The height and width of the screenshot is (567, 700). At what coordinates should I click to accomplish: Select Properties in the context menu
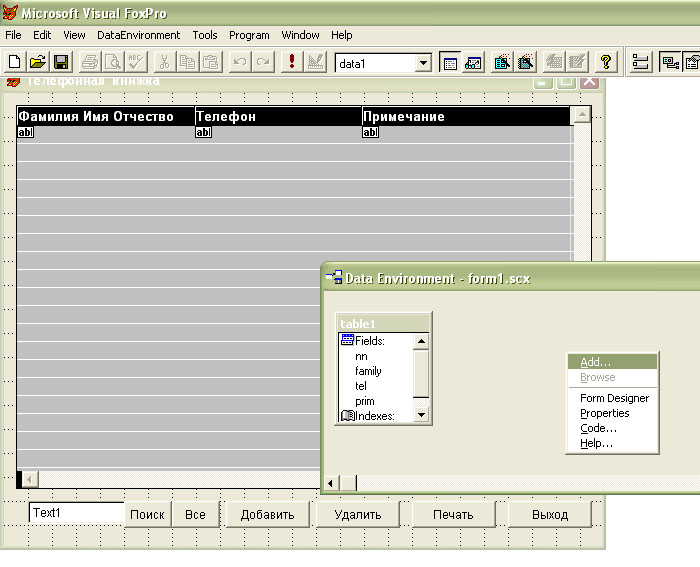tap(605, 413)
